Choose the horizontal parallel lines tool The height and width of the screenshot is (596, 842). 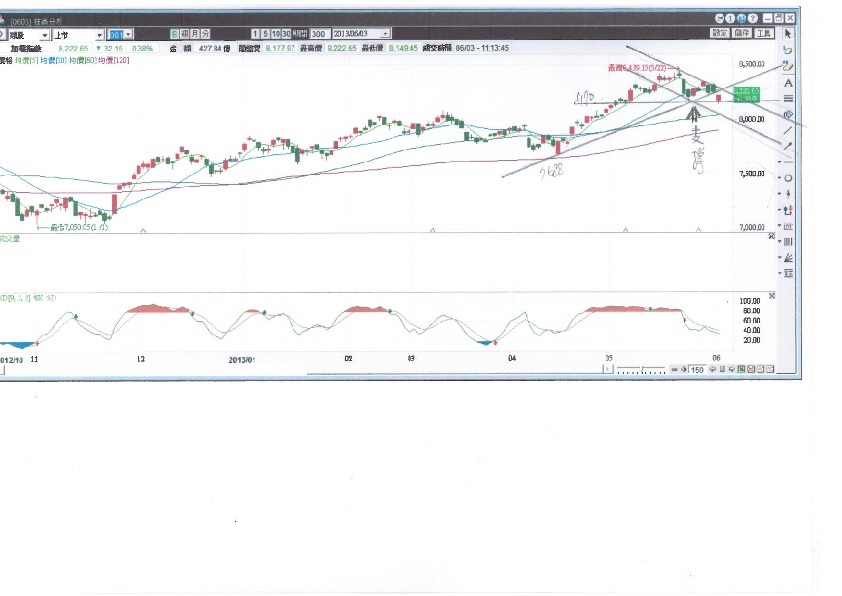pos(788,98)
